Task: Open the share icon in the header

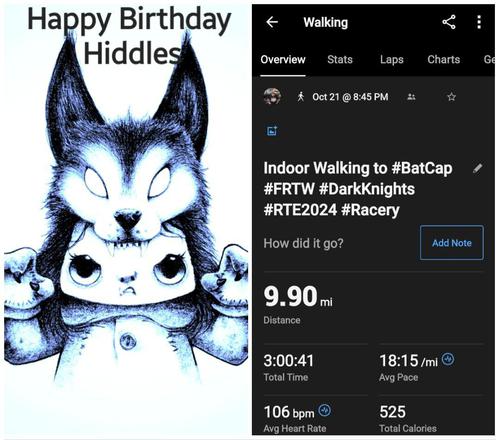Action: [x=449, y=22]
